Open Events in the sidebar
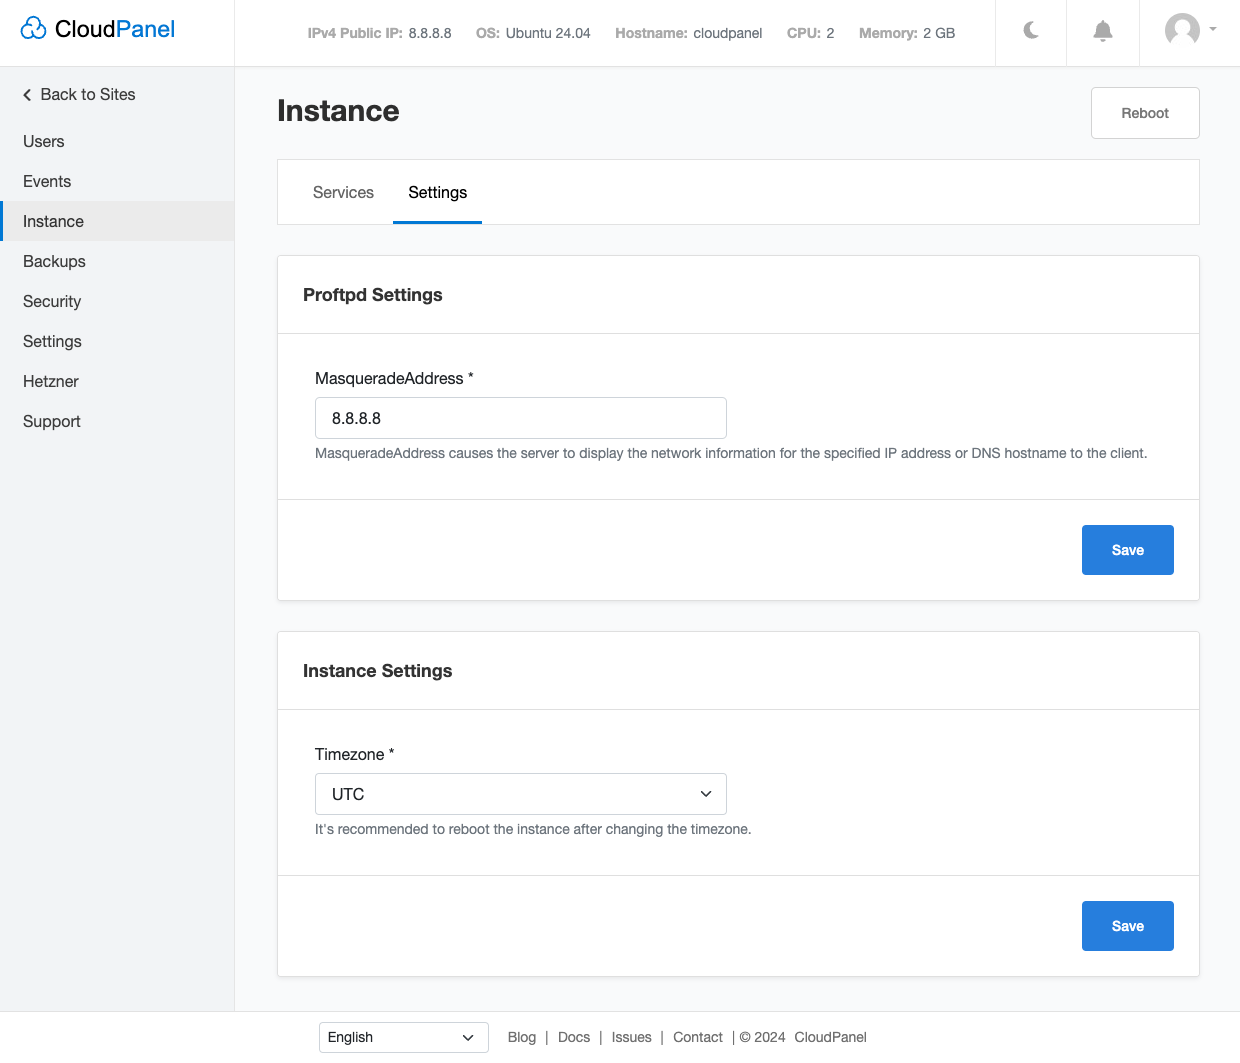The image size is (1240, 1063). [x=47, y=181]
